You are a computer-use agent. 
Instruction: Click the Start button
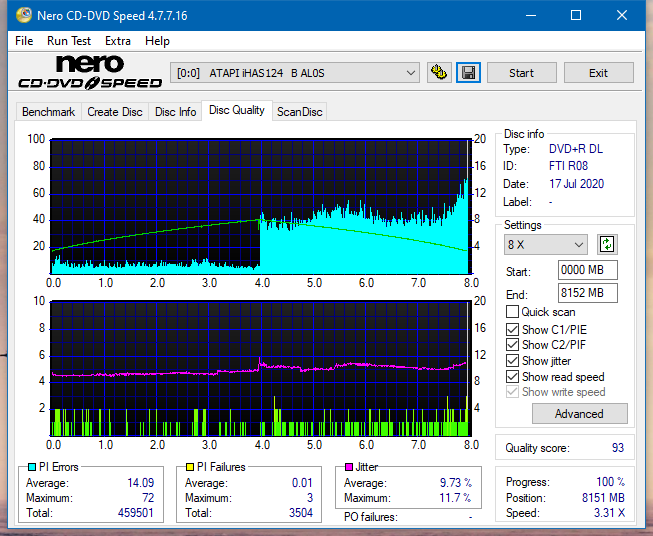click(521, 73)
